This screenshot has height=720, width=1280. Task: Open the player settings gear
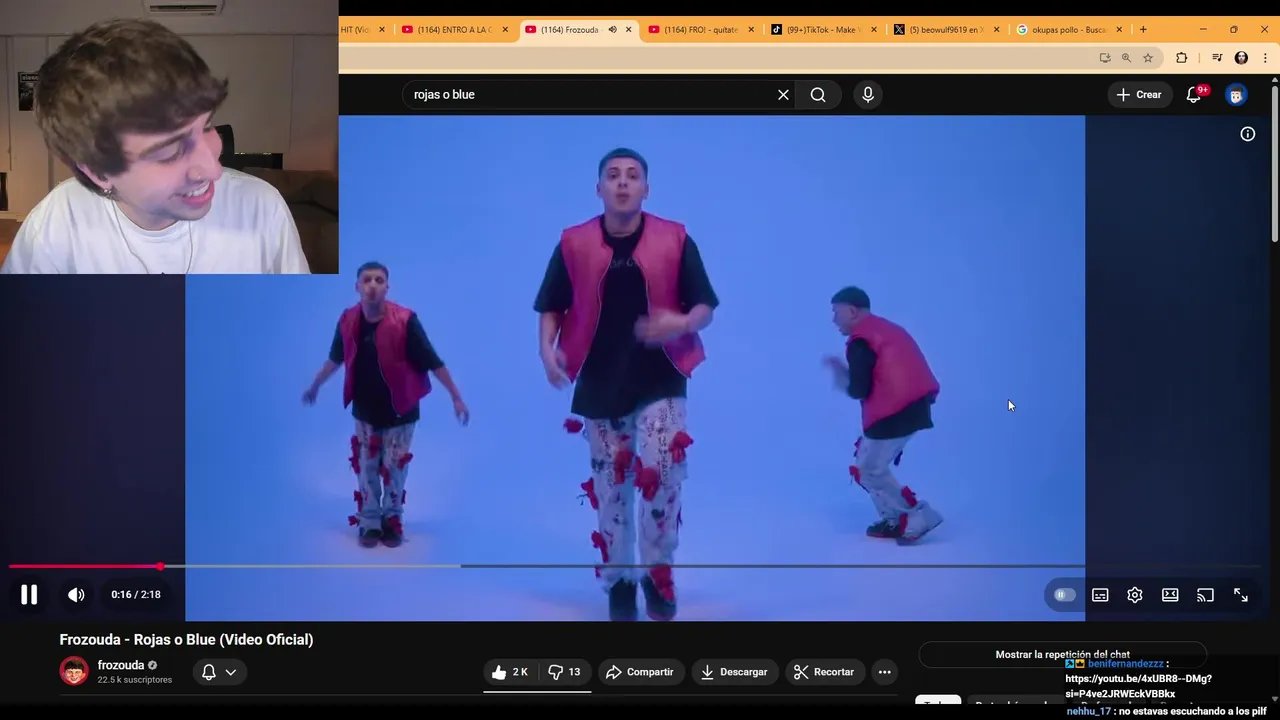1135,595
